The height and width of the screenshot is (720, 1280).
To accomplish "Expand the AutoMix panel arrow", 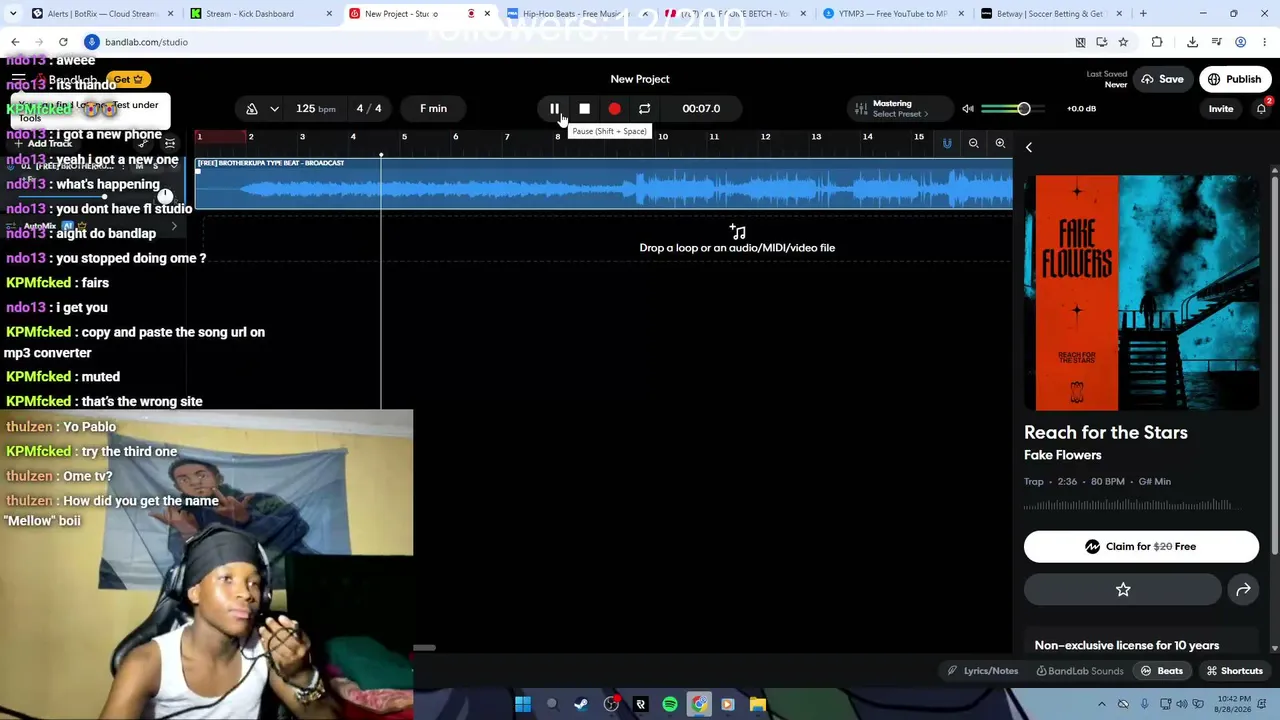I will pos(174,227).
